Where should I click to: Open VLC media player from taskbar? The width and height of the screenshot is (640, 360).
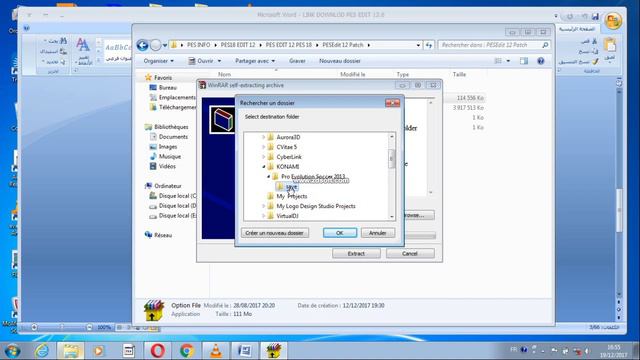[216, 351]
